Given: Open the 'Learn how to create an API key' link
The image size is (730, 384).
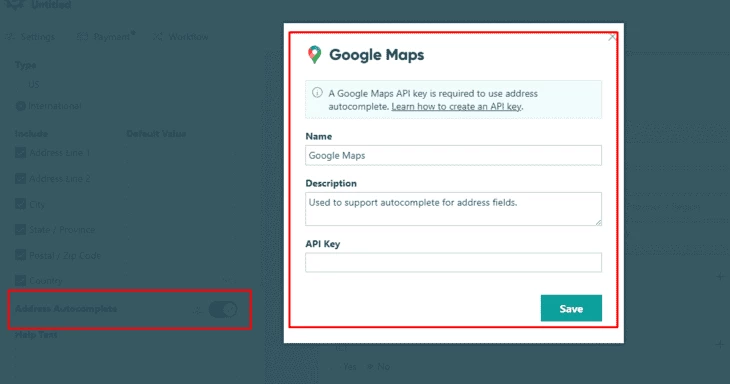Looking at the screenshot, I should click(456, 107).
